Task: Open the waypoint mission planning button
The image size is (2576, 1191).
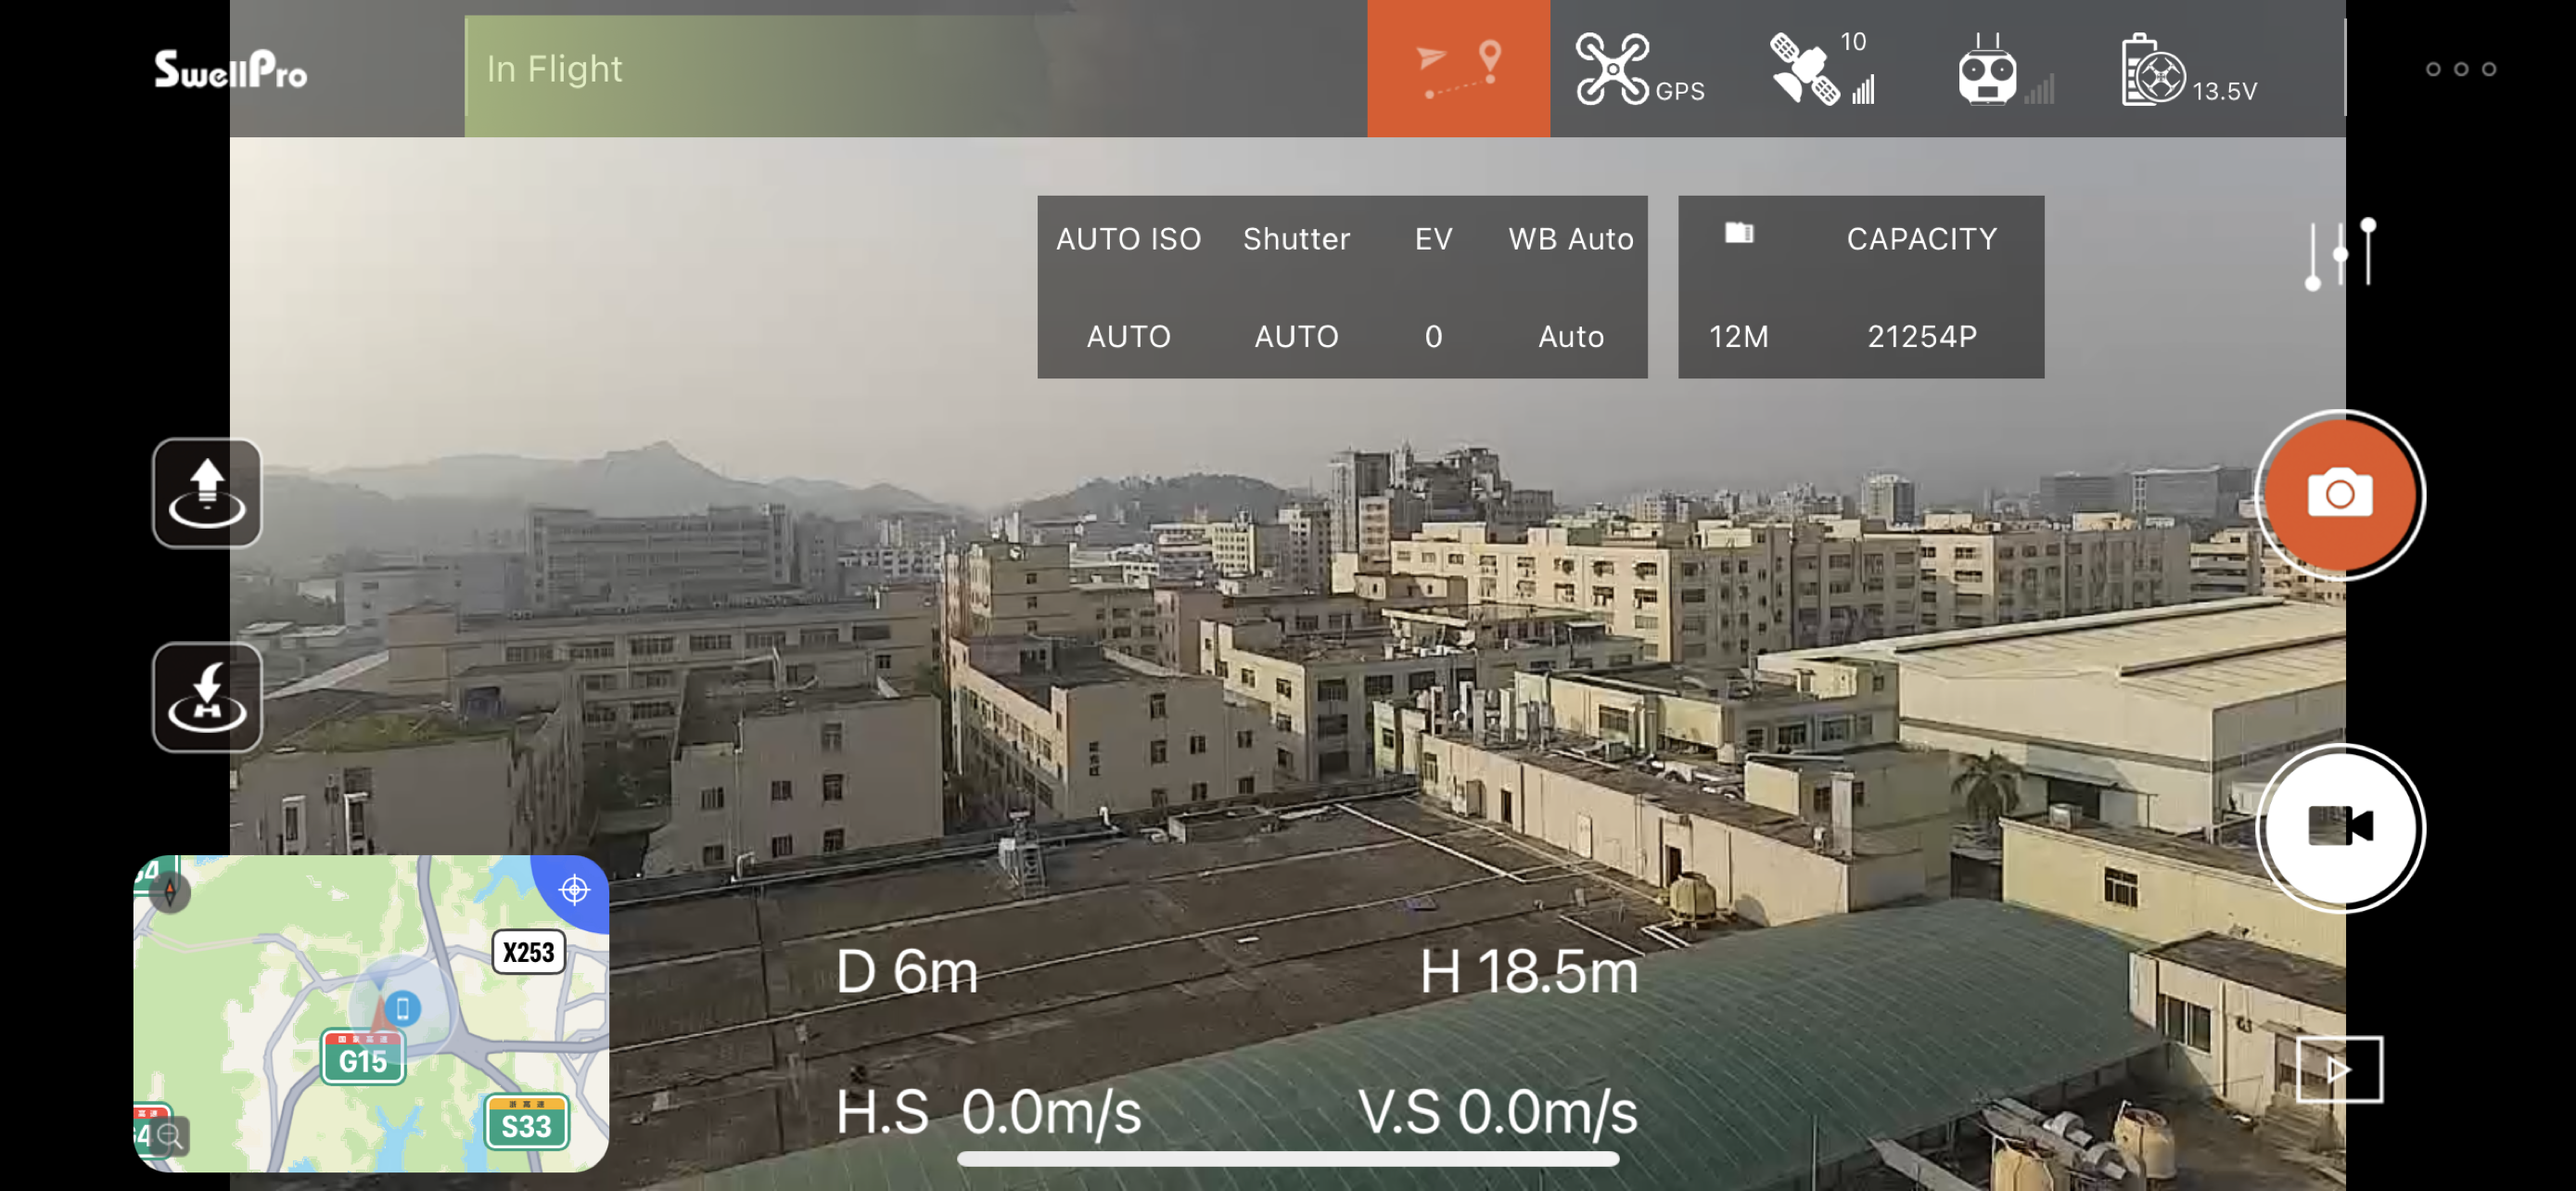Action: coord(1458,68)
